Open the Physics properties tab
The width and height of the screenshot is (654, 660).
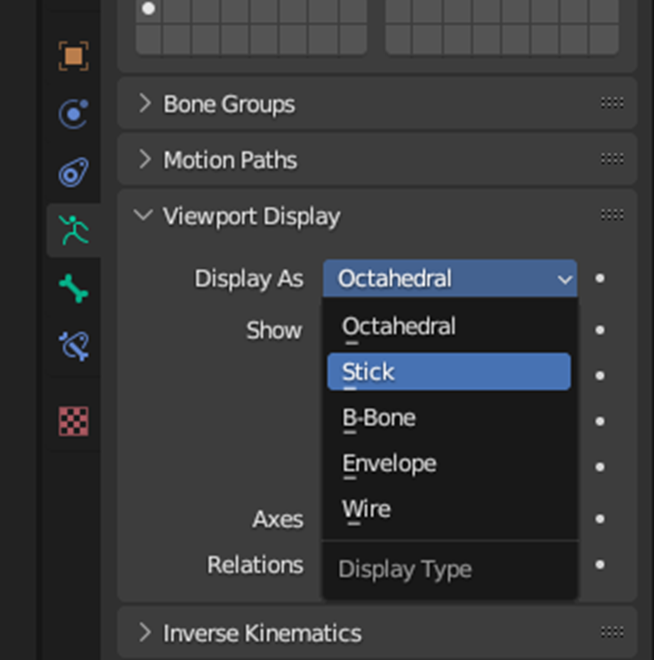73,114
